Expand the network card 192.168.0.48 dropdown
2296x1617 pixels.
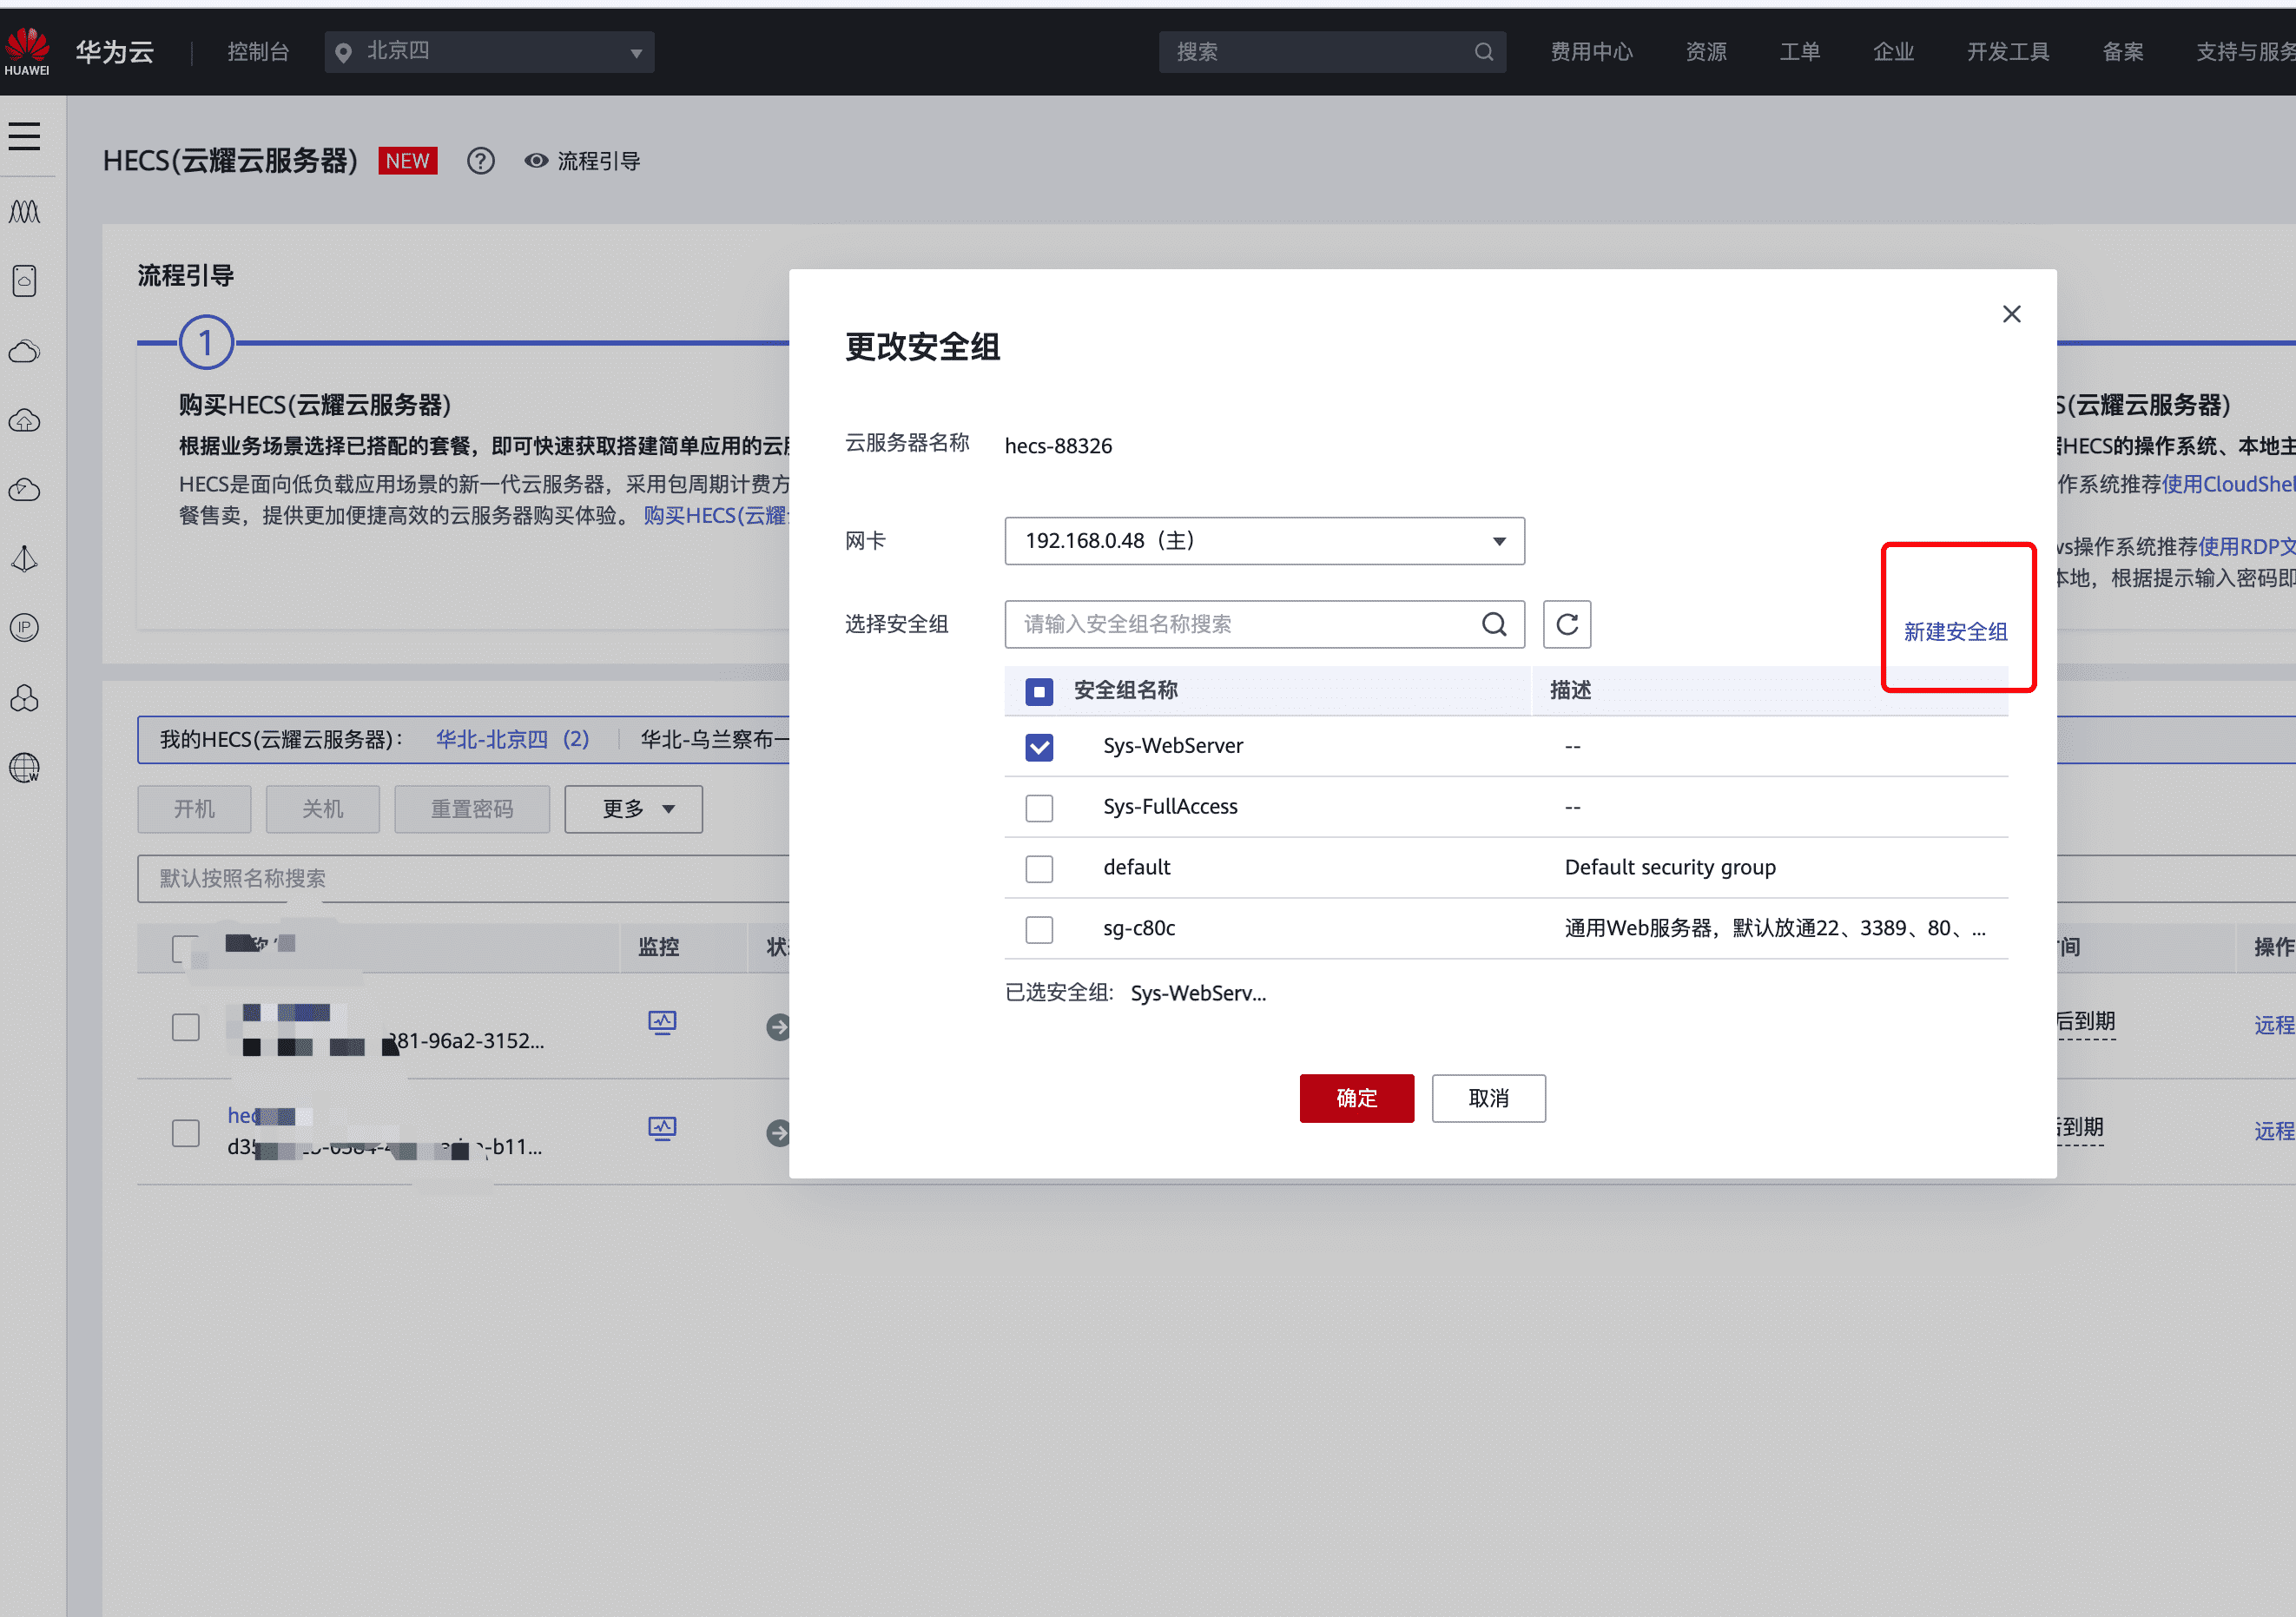point(1263,541)
